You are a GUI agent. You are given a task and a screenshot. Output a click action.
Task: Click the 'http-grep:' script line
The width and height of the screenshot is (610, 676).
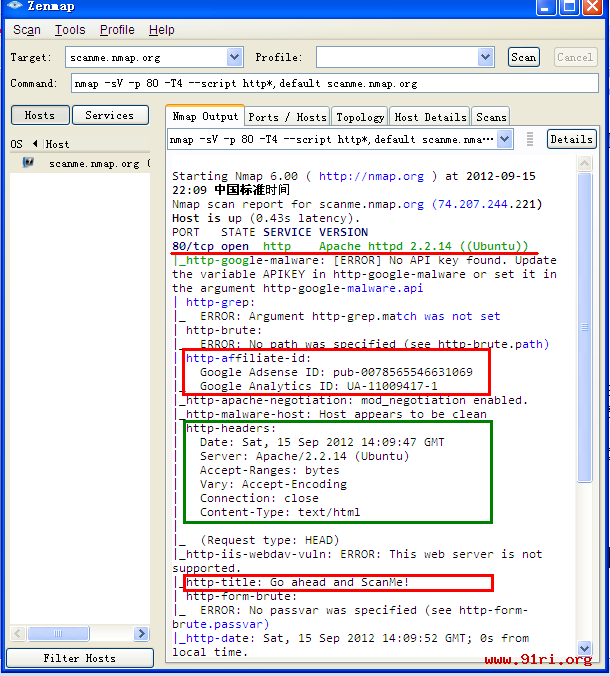220,302
